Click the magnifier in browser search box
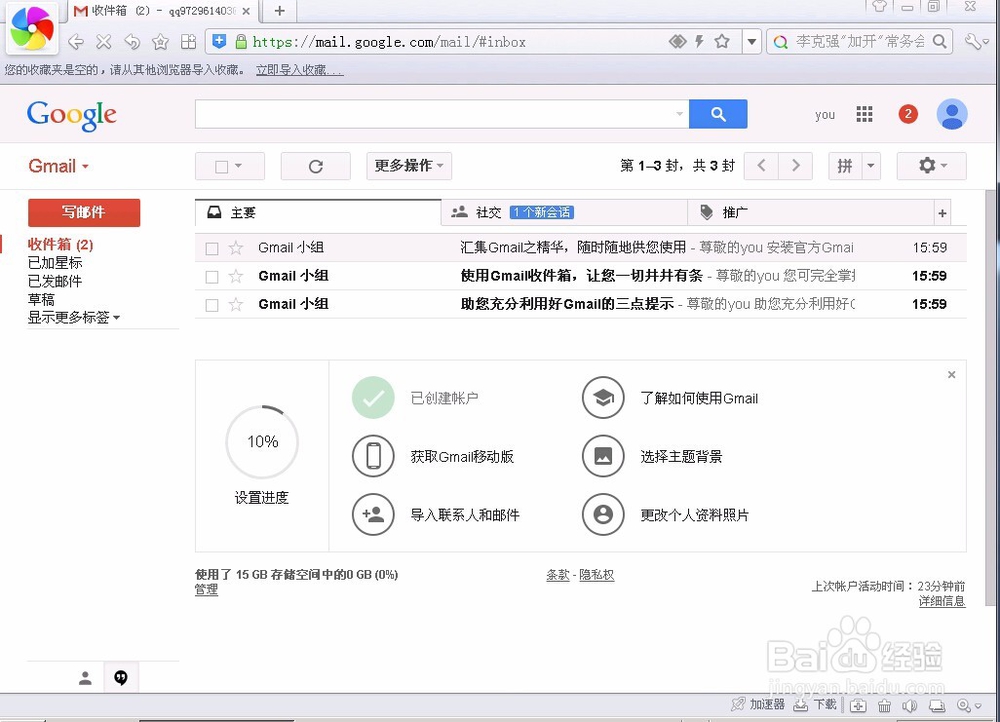 939,41
